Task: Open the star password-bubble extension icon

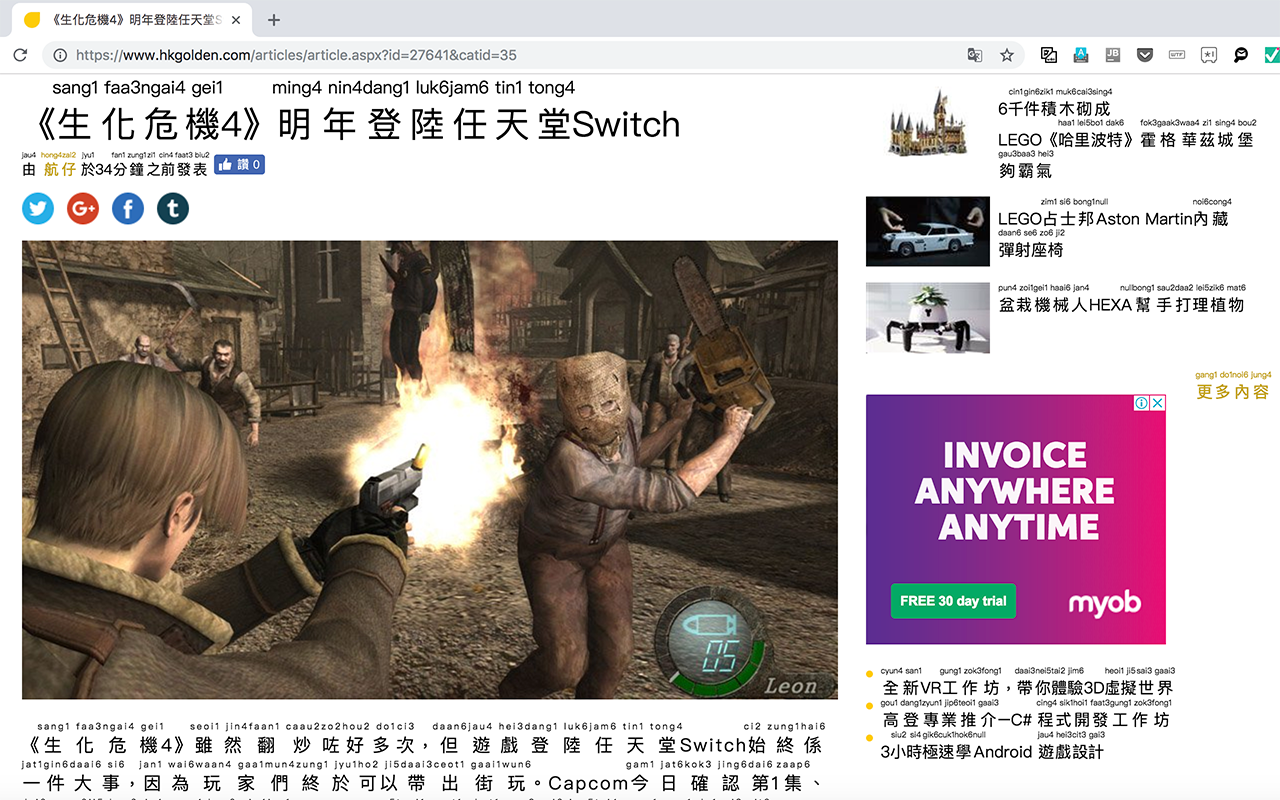Action: pyautogui.click(x=1209, y=56)
